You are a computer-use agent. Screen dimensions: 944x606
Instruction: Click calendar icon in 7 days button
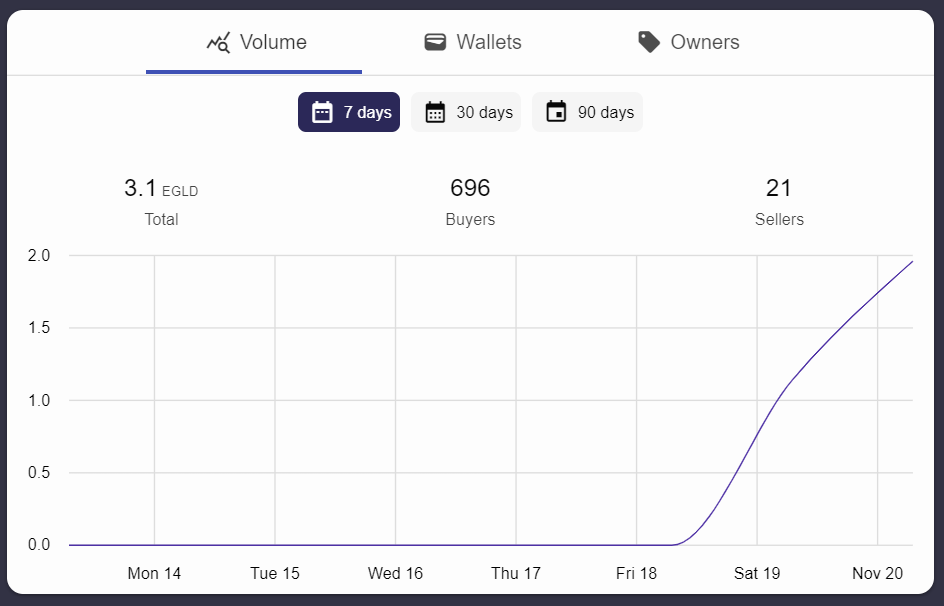click(x=322, y=112)
